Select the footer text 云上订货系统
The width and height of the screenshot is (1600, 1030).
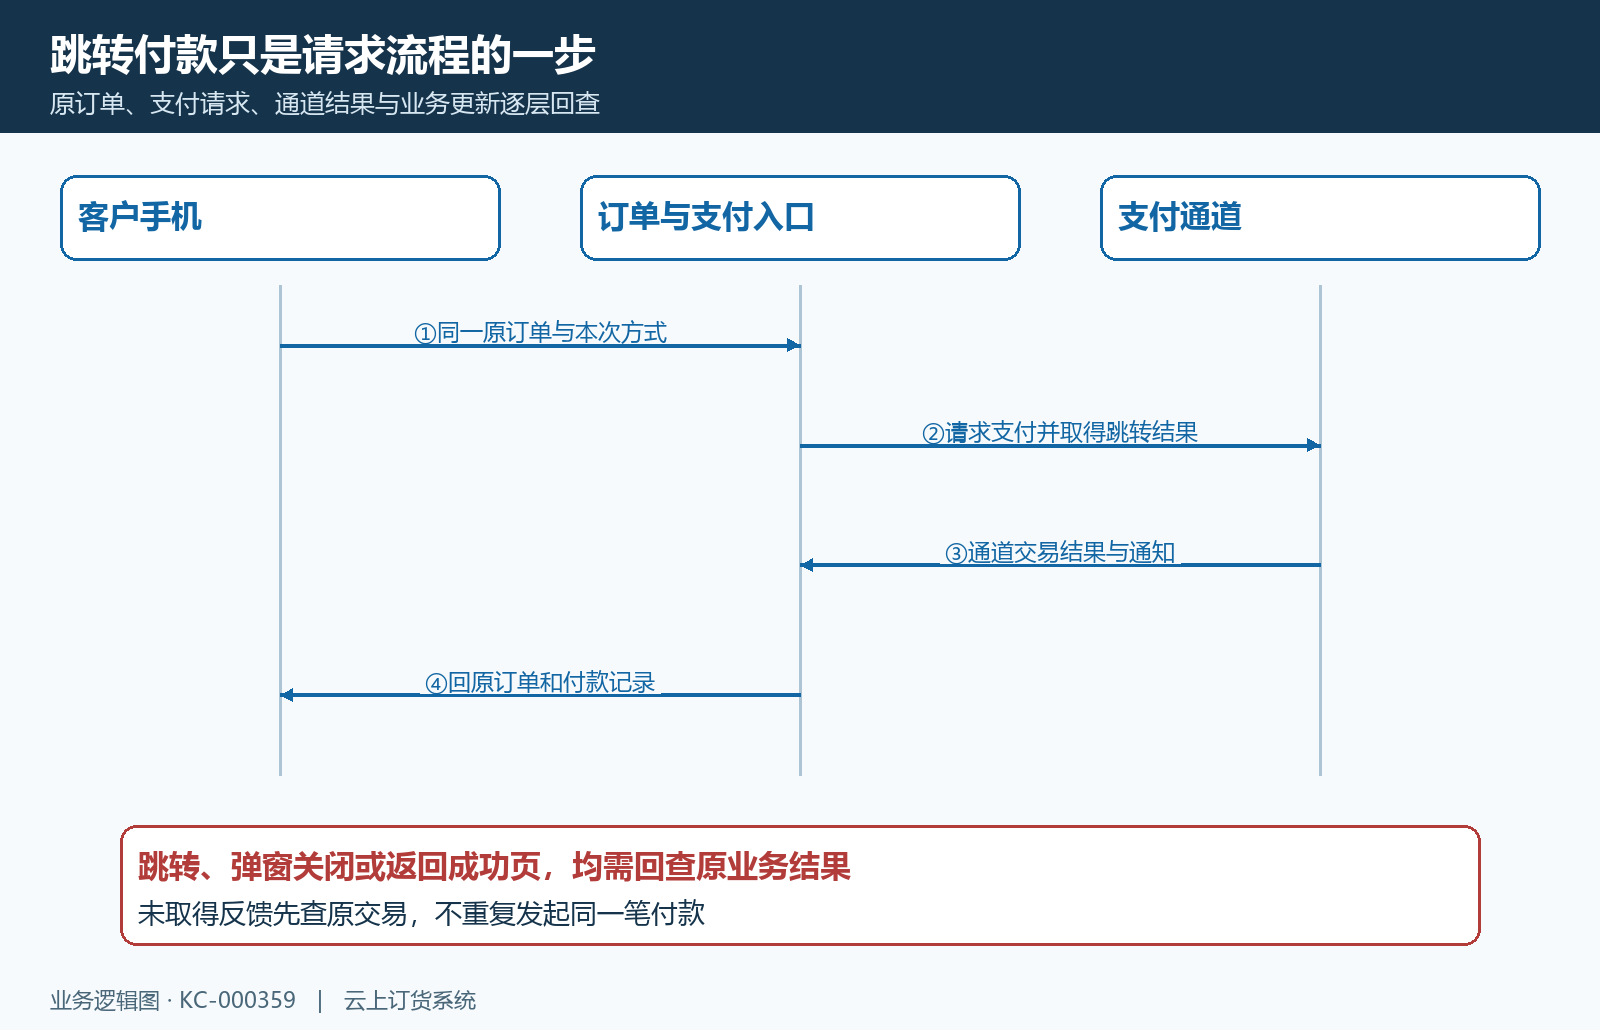coord(410,1000)
